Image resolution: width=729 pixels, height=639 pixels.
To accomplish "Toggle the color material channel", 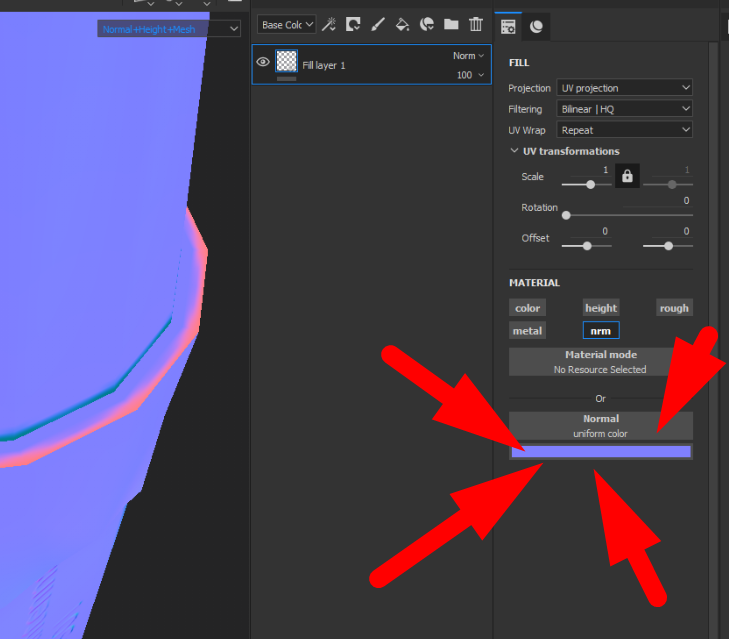I will pyautogui.click(x=527, y=308).
